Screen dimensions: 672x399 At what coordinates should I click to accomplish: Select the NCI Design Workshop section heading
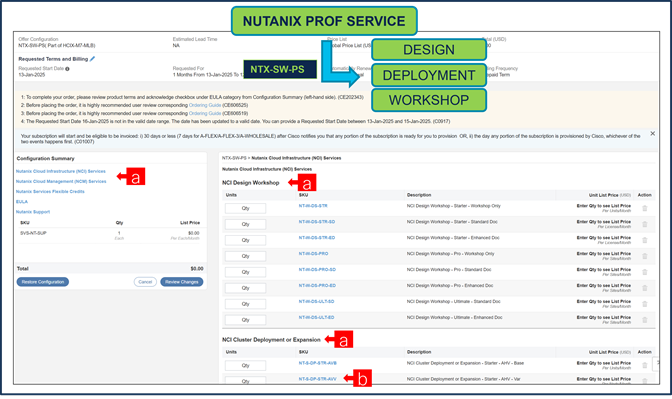[250, 183]
